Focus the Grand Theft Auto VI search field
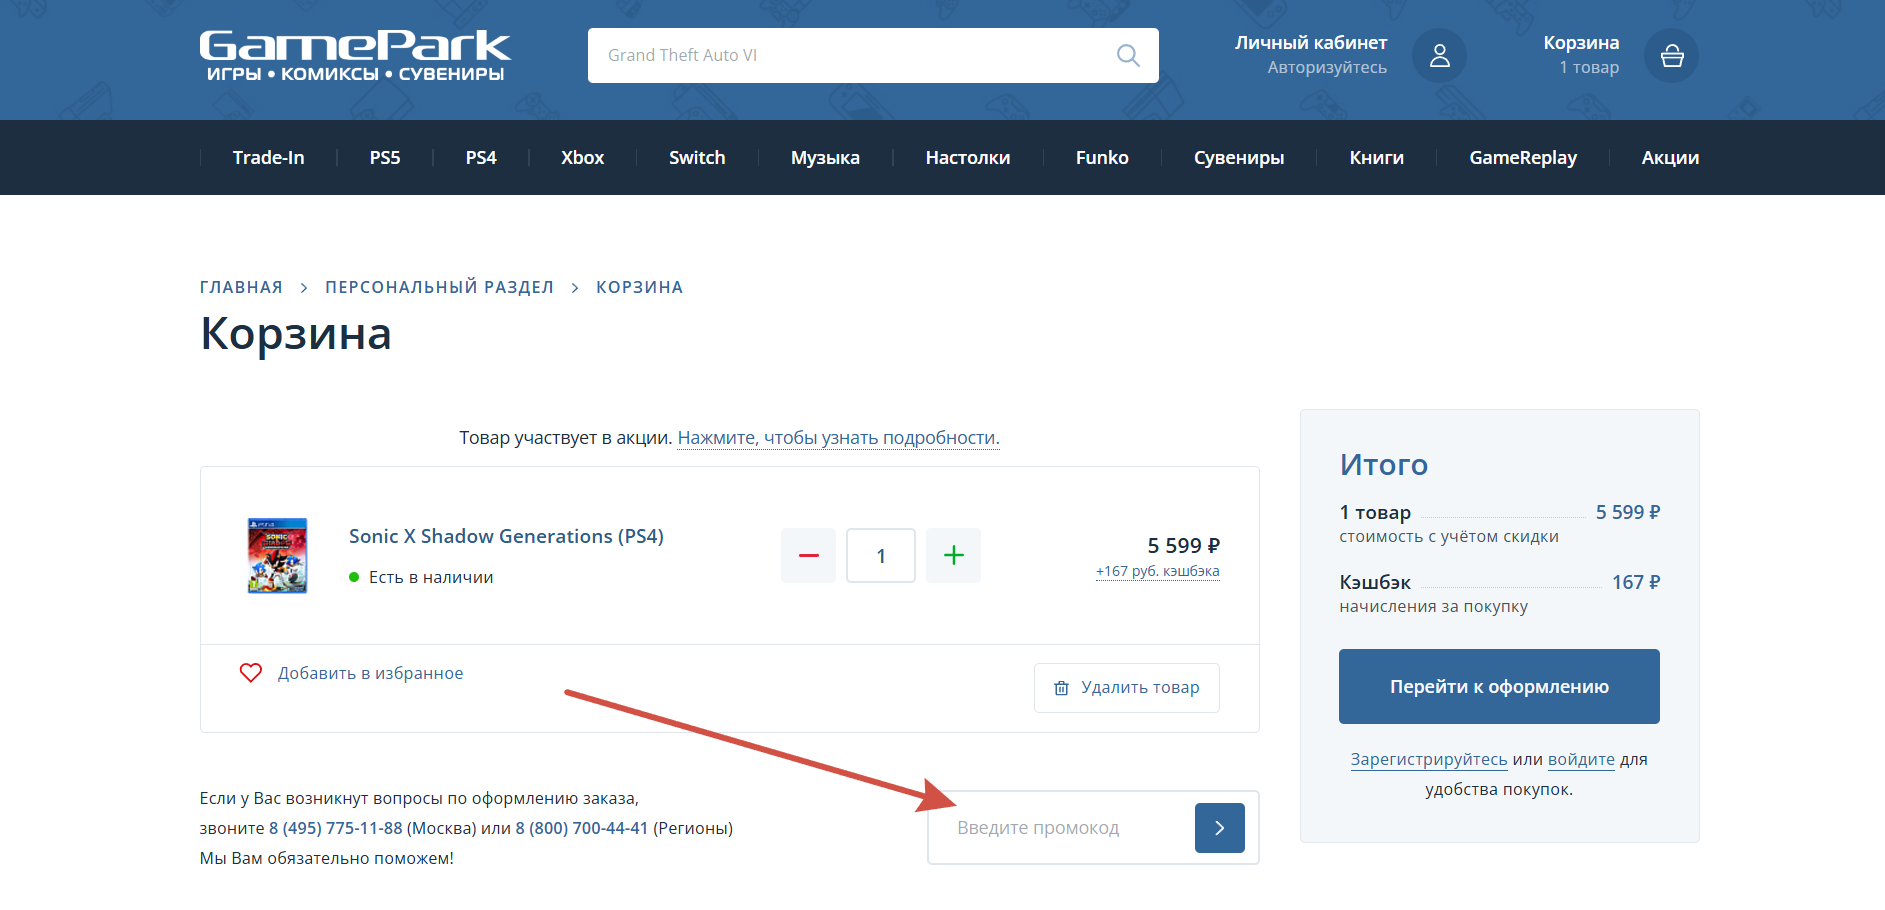The width and height of the screenshot is (1885, 910). coord(873,55)
